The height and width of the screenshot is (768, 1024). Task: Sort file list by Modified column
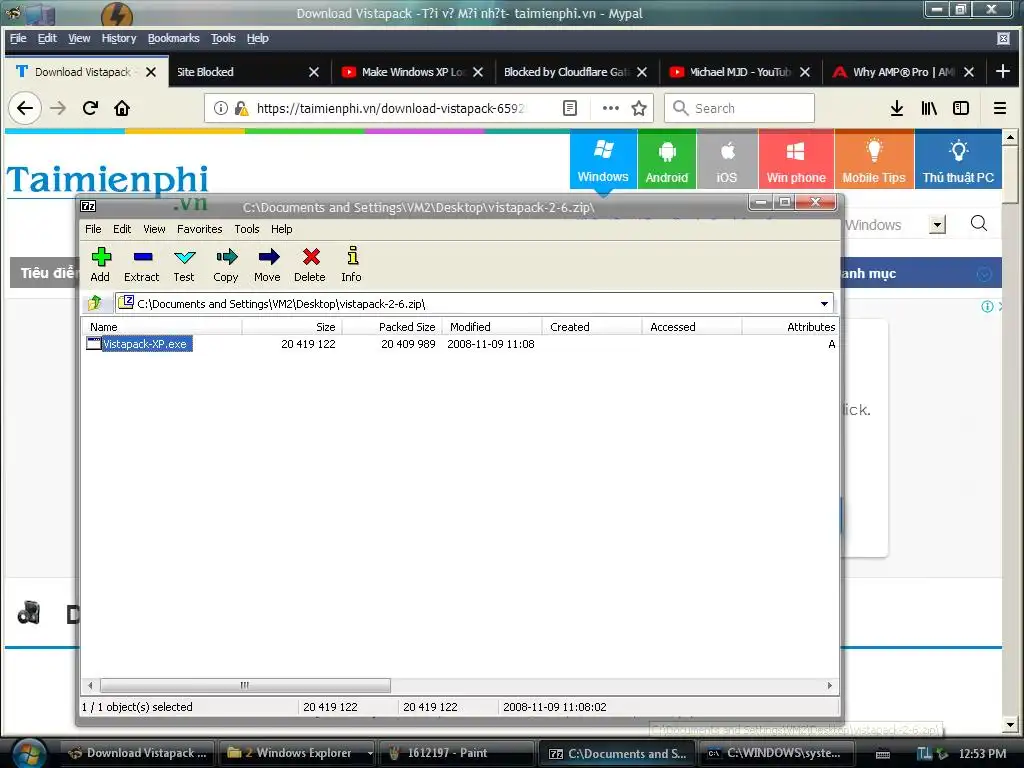[492, 327]
